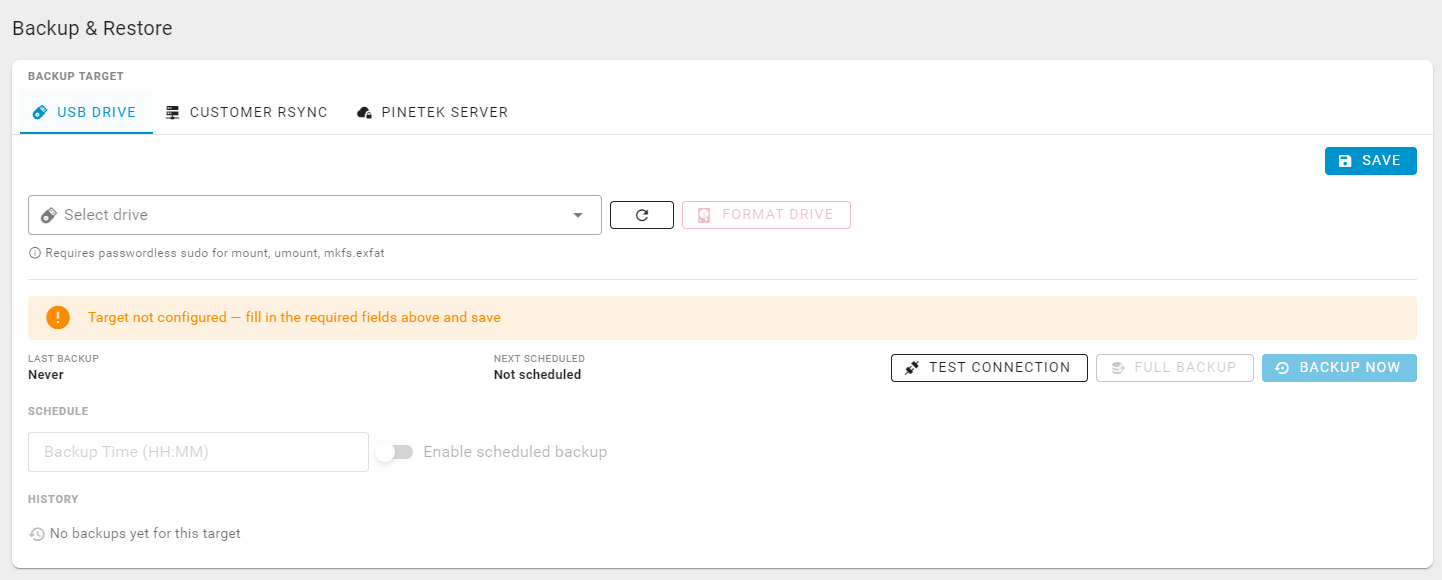Click Test Connection button
The image size is (1442, 580).
[x=989, y=368]
